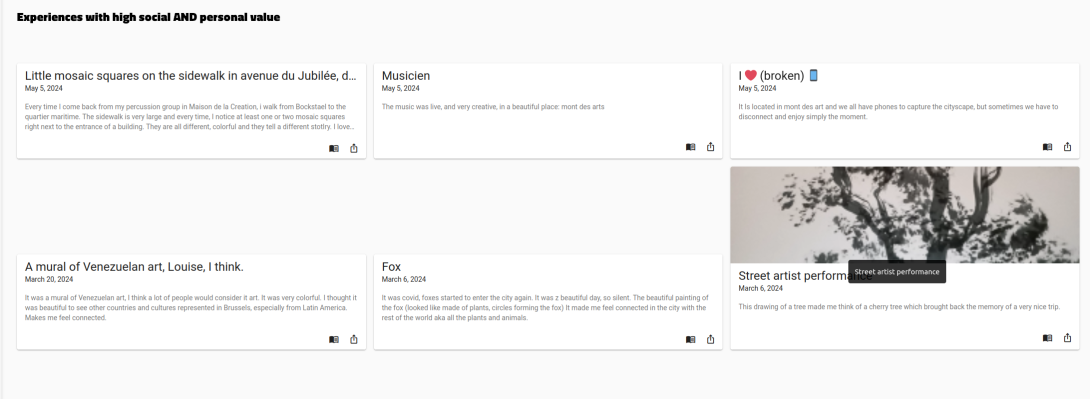Open read-more icon on I love (broken) phone card
1090x399 pixels.
1048,147
